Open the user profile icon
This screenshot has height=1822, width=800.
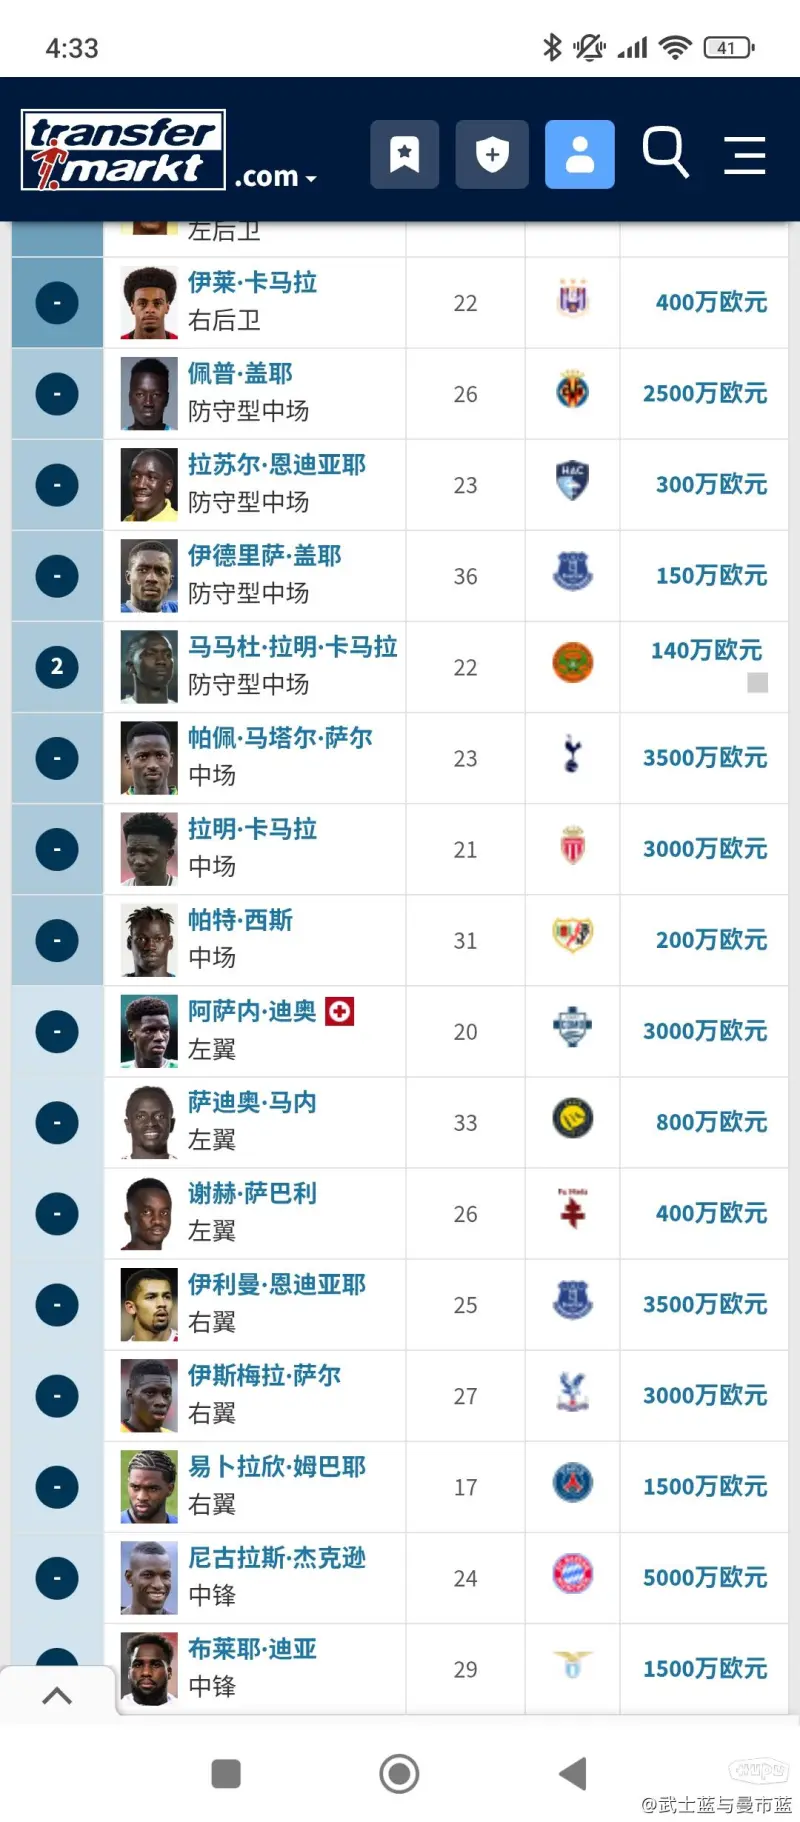click(579, 155)
